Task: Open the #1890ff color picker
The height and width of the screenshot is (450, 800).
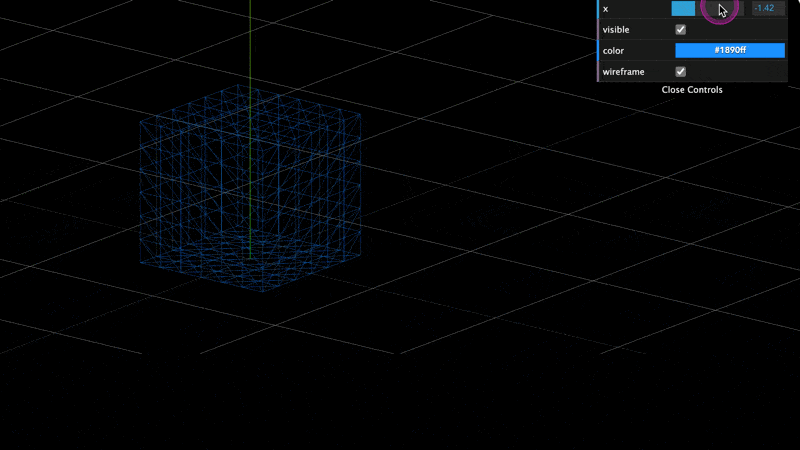Action: point(729,50)
